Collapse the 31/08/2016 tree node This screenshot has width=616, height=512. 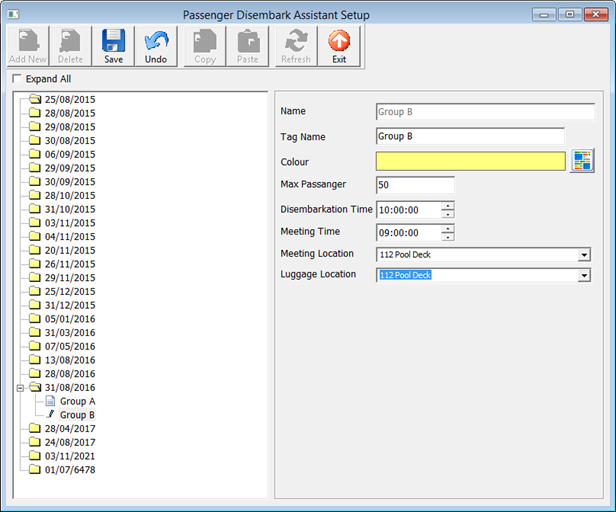pyautogui.click(x=20, y=388)
